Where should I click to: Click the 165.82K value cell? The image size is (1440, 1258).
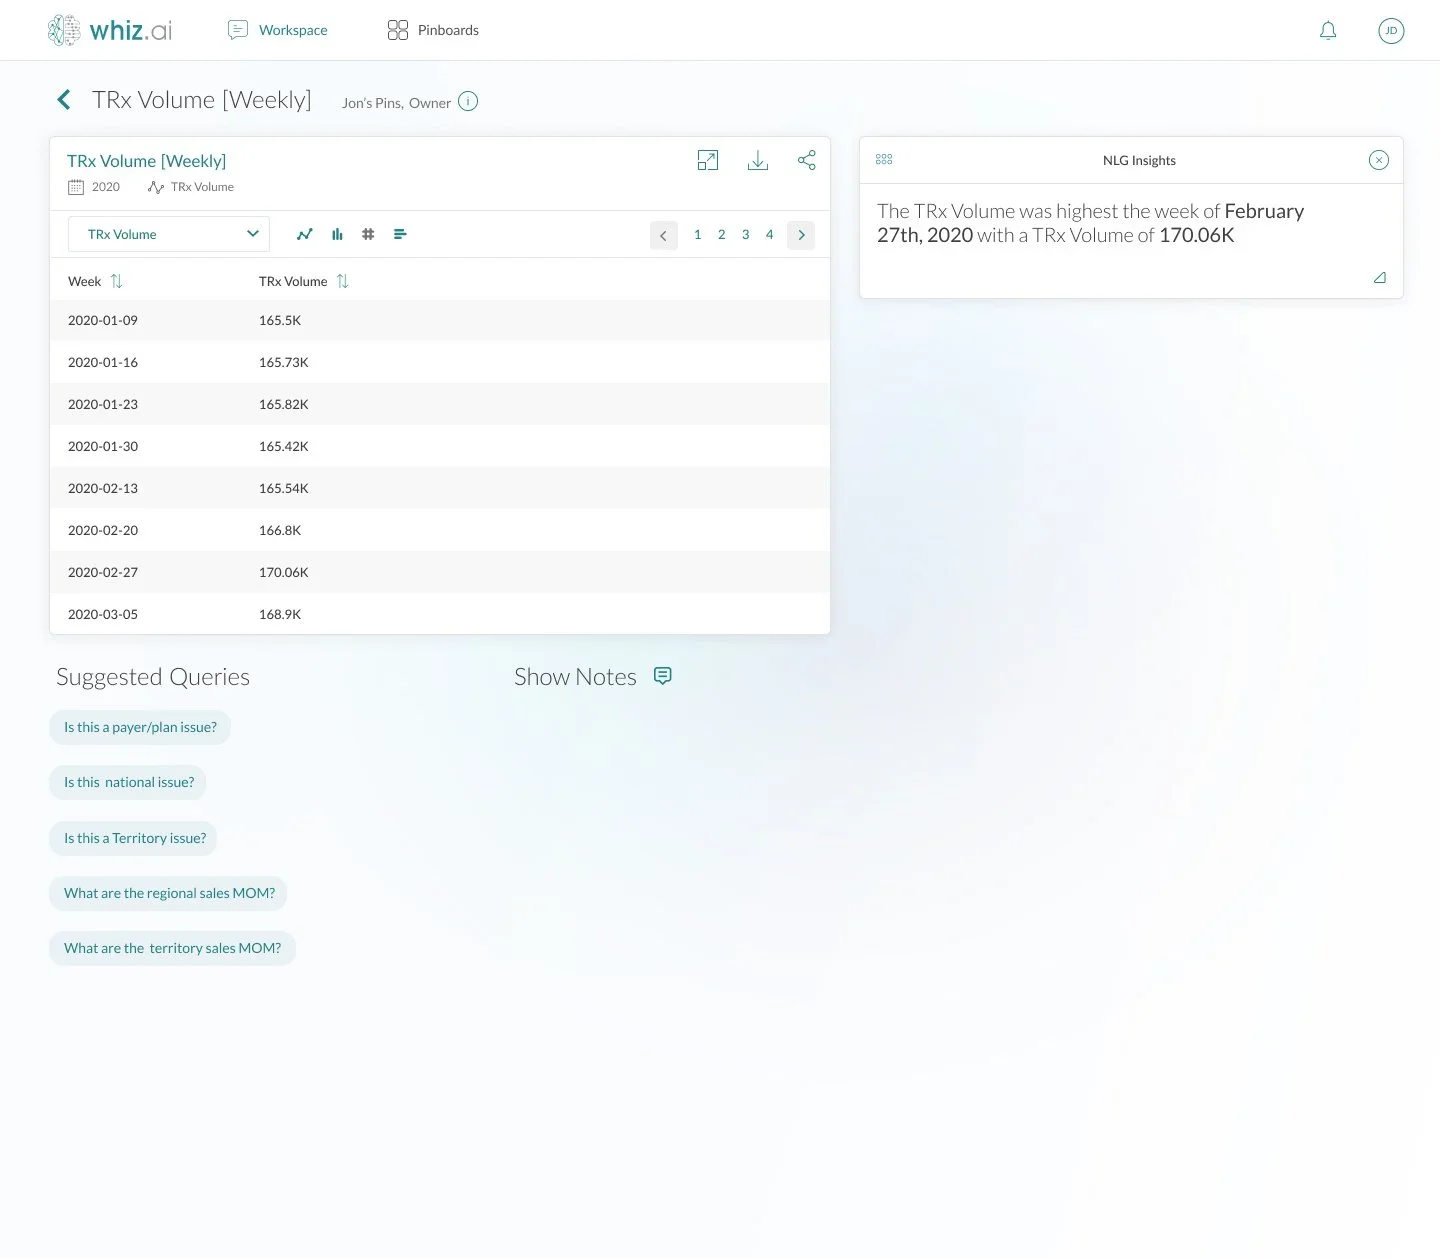pos(284,404)
